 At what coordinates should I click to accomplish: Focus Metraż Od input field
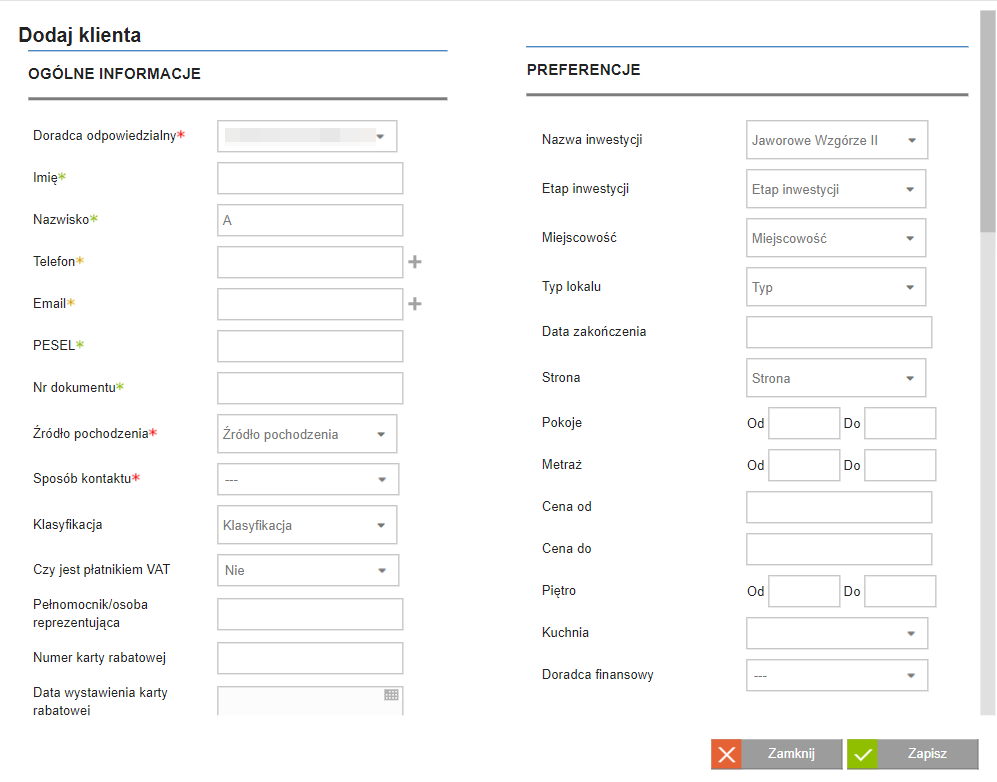point(804,465)
